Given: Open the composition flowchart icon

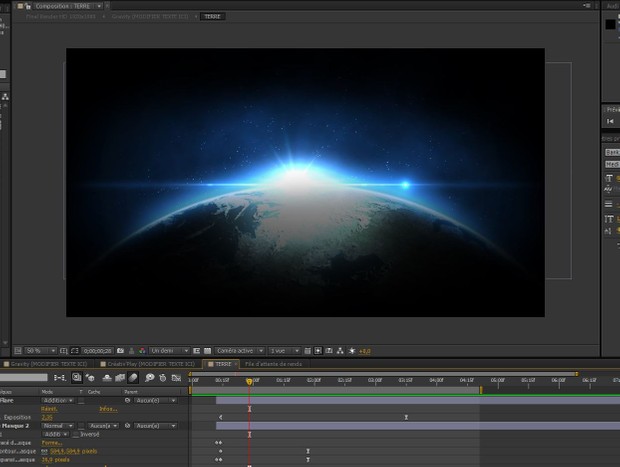Looking at the screenshot, I should [x=340, y=351].
